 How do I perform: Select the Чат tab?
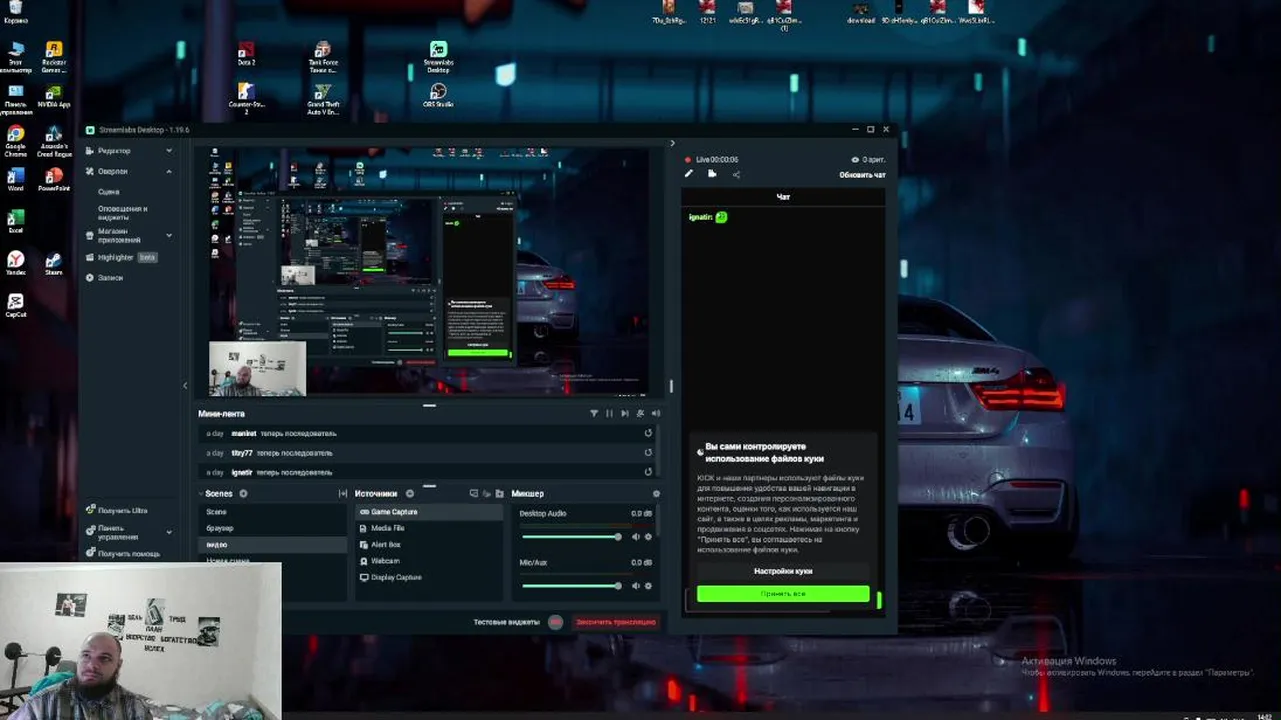783,197
